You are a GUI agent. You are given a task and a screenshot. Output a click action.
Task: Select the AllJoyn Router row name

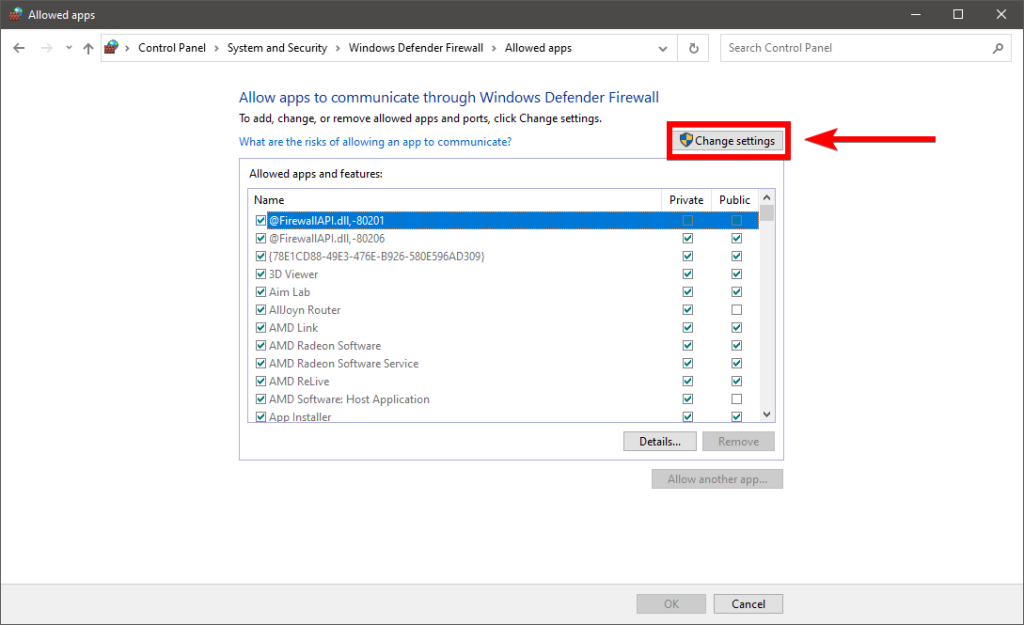click(x=304, y=310)
